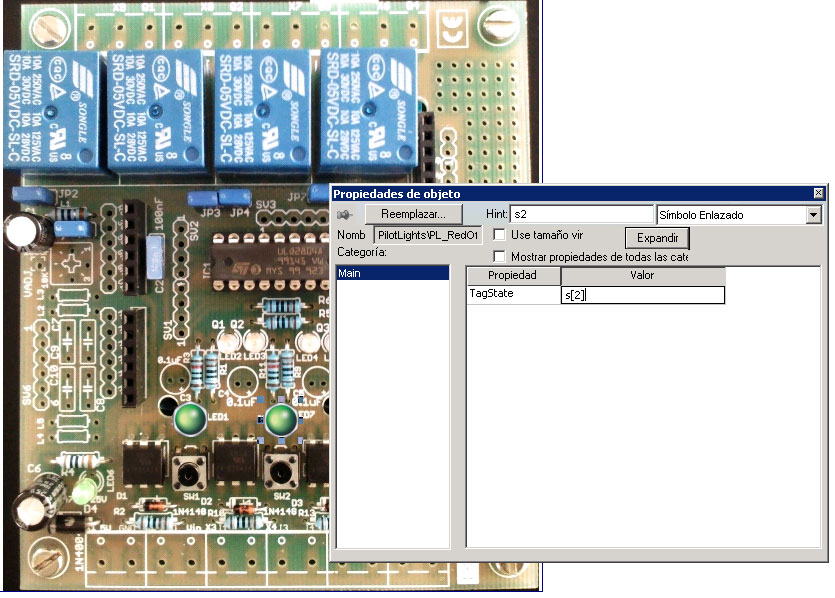This screenshot has height=598, width=835.
Task: Click the Categoría: label
Action: coord(362,252)
